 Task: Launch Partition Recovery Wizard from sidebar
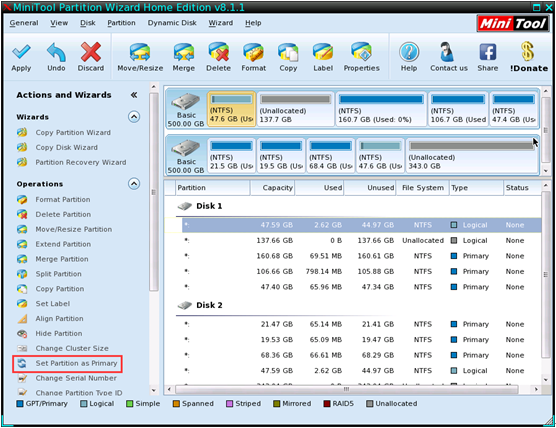coord(80,162)
